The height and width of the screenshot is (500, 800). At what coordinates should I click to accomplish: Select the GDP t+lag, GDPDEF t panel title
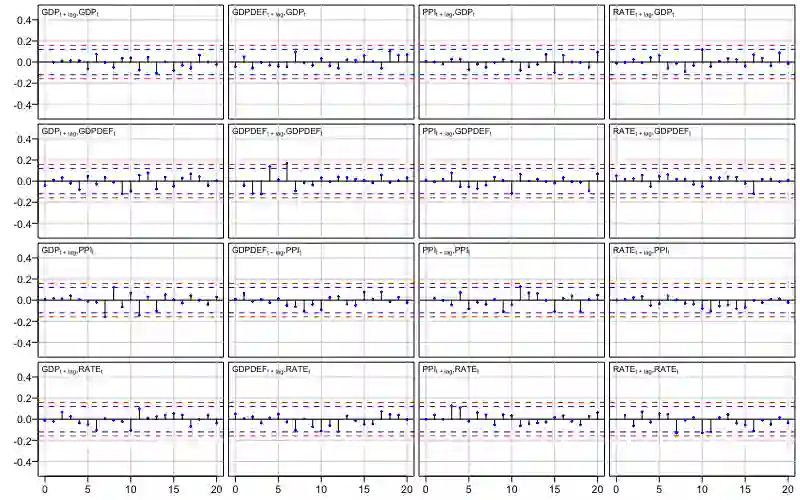[79, 132]
